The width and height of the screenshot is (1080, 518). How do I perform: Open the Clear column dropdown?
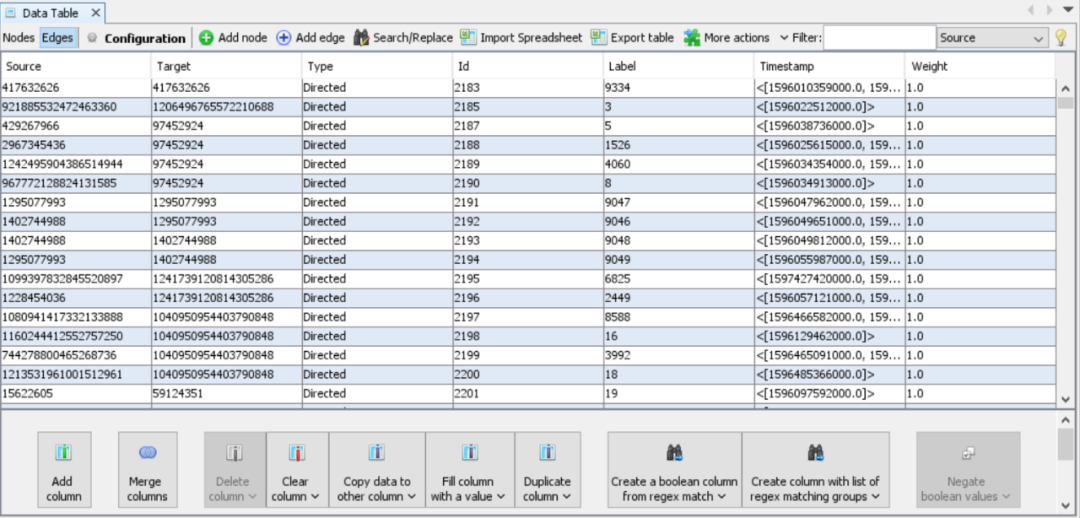pyautogui.click(x=296, y=469)
